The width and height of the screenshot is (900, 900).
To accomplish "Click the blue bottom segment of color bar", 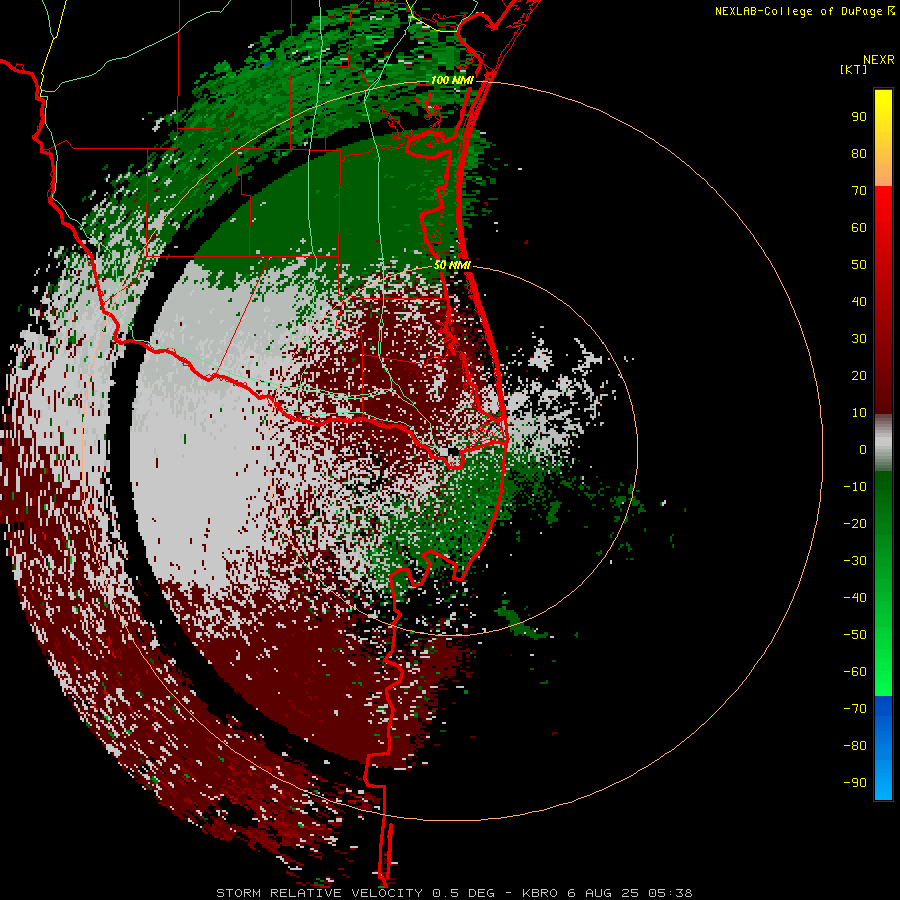I will tap(883, 748).
